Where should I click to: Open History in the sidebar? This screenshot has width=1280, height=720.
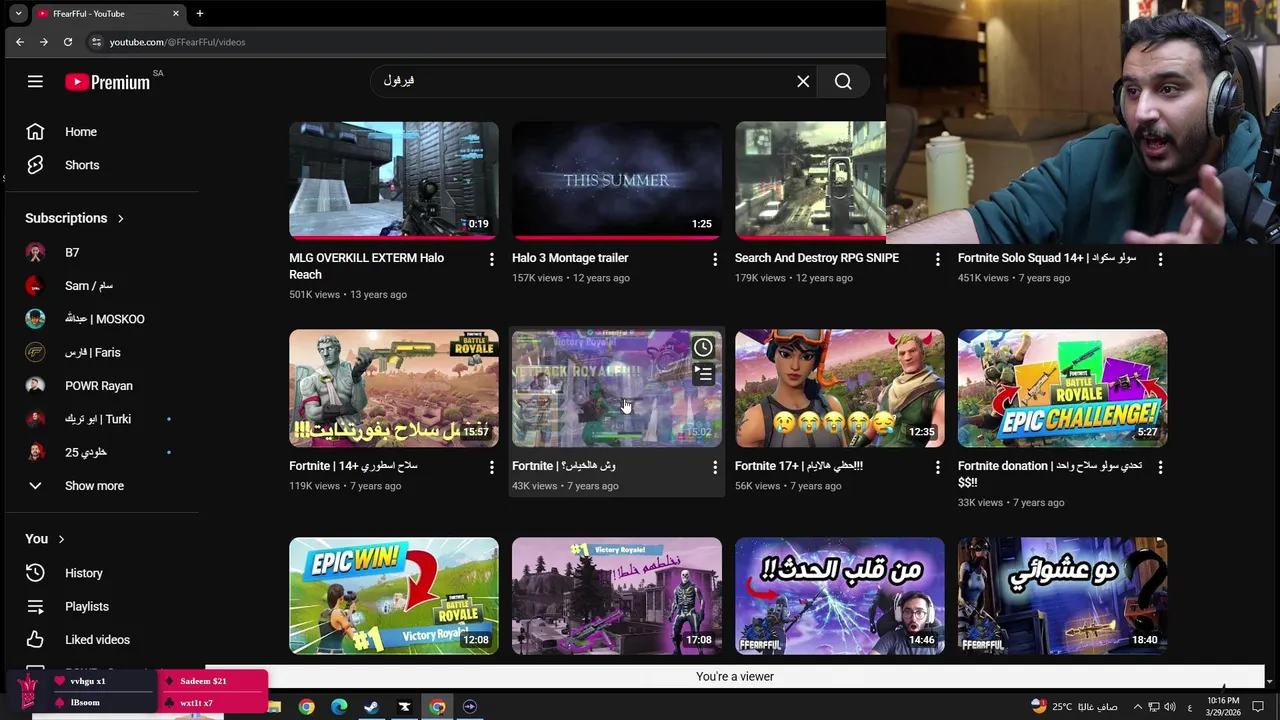click(x=101, y=573)
